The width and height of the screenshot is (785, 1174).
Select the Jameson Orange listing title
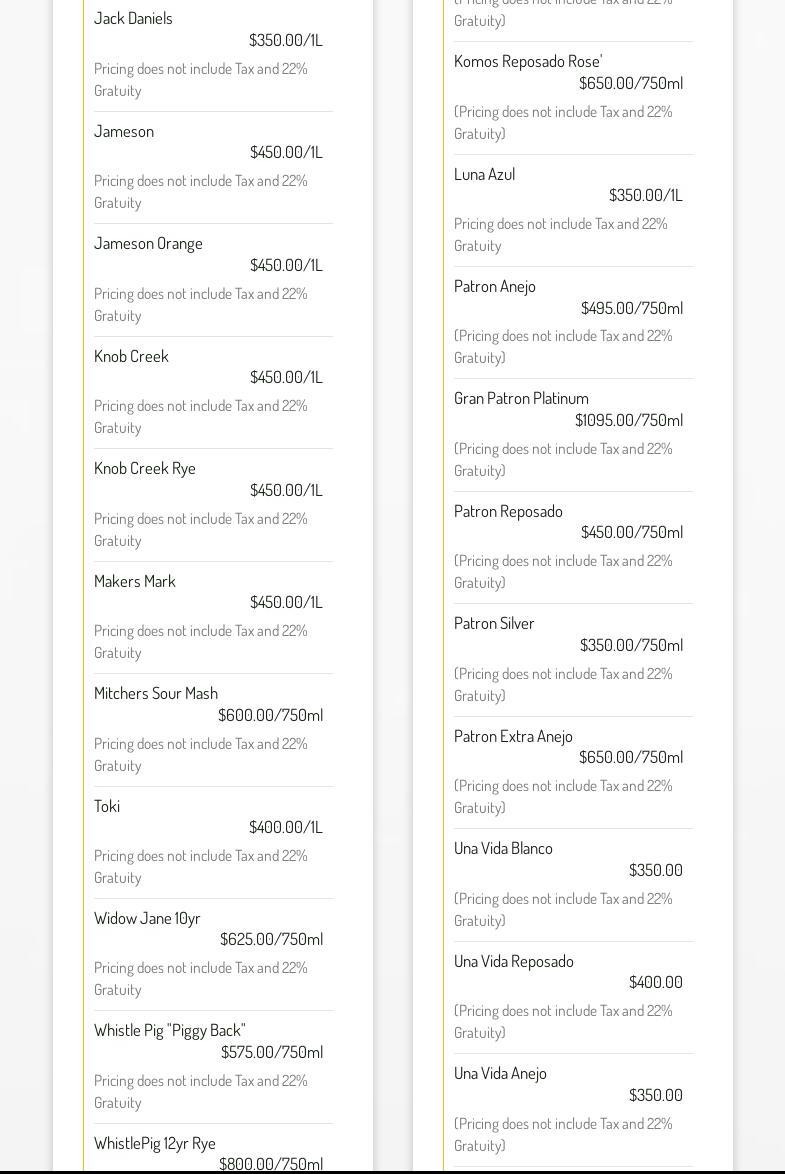[148, 243]
